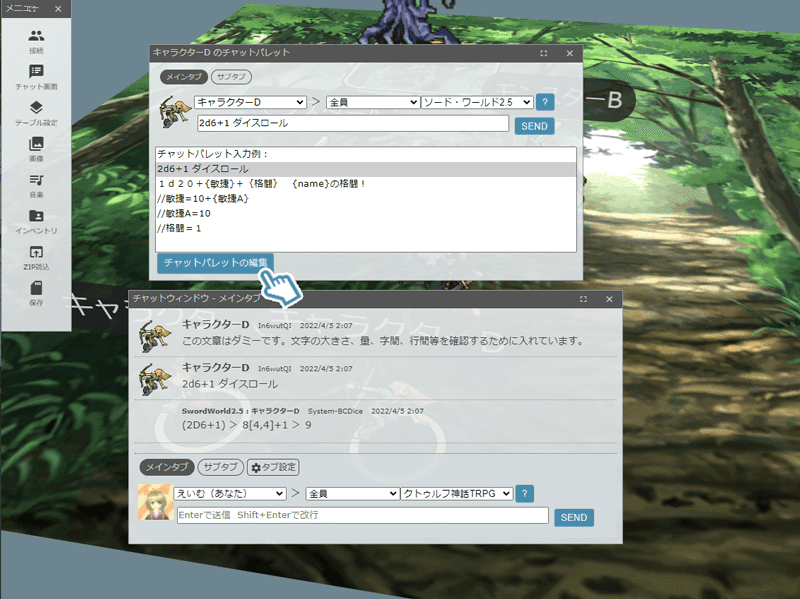Open the チャット画面 chat screen icon

36,71
